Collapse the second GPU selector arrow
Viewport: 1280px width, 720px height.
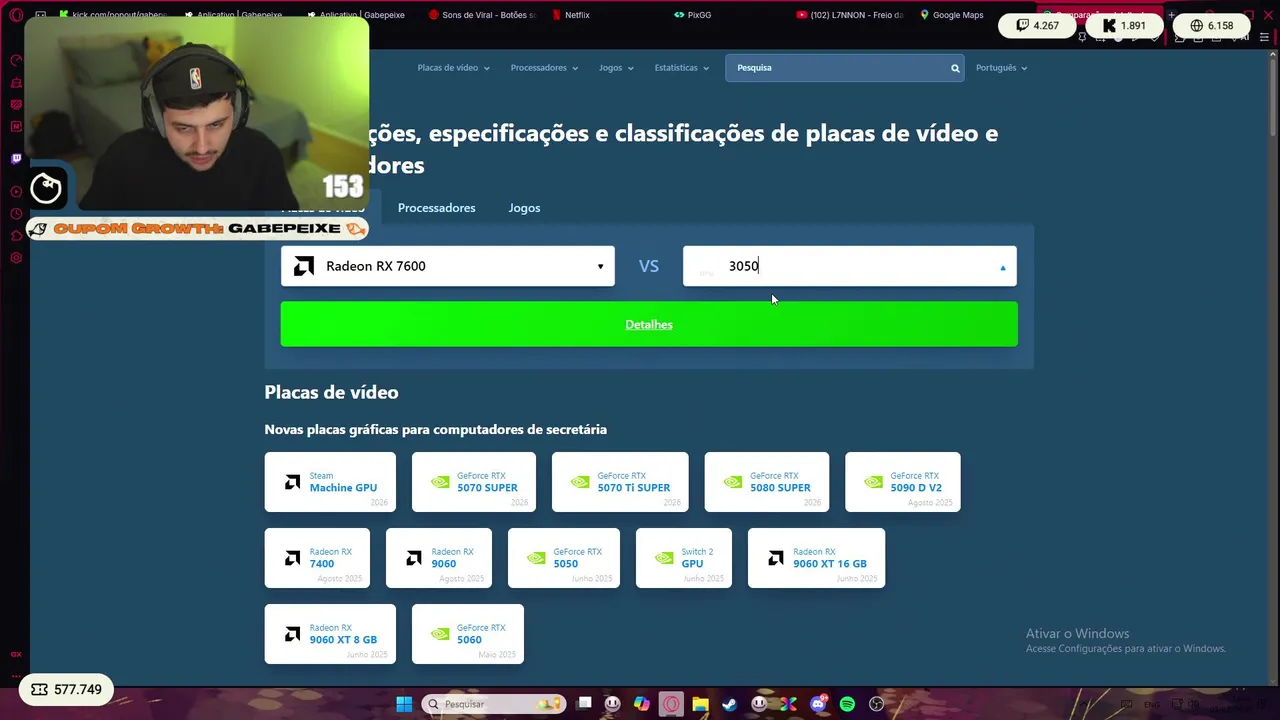point(1003,267)
